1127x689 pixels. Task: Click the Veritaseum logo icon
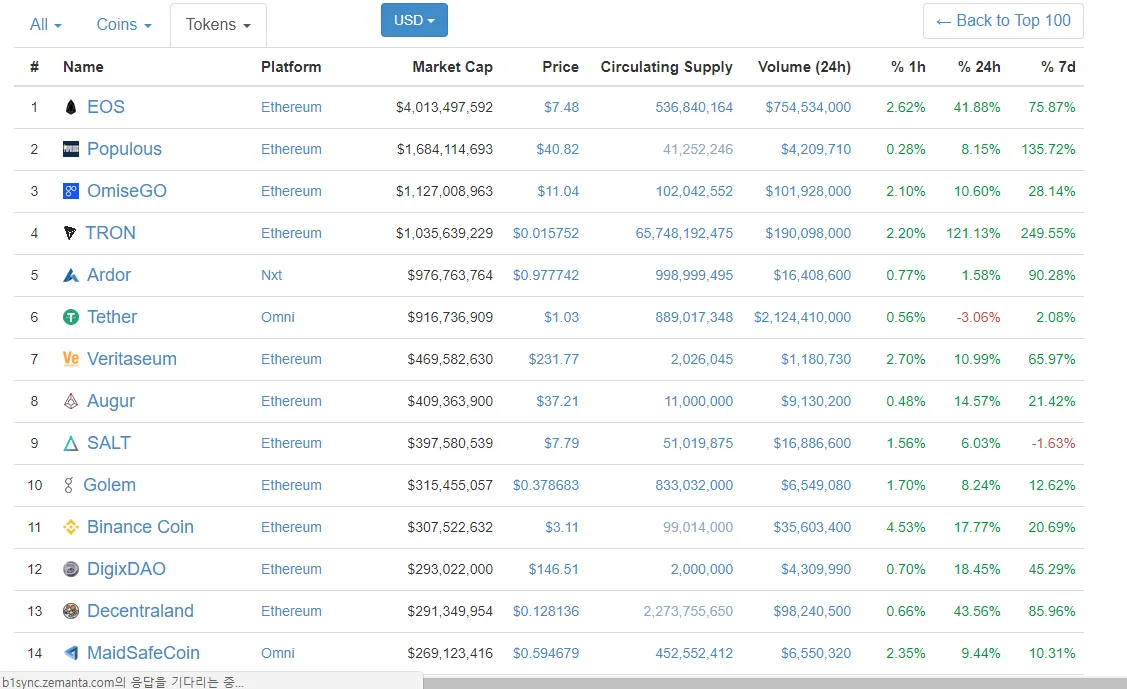pos(70,359)
